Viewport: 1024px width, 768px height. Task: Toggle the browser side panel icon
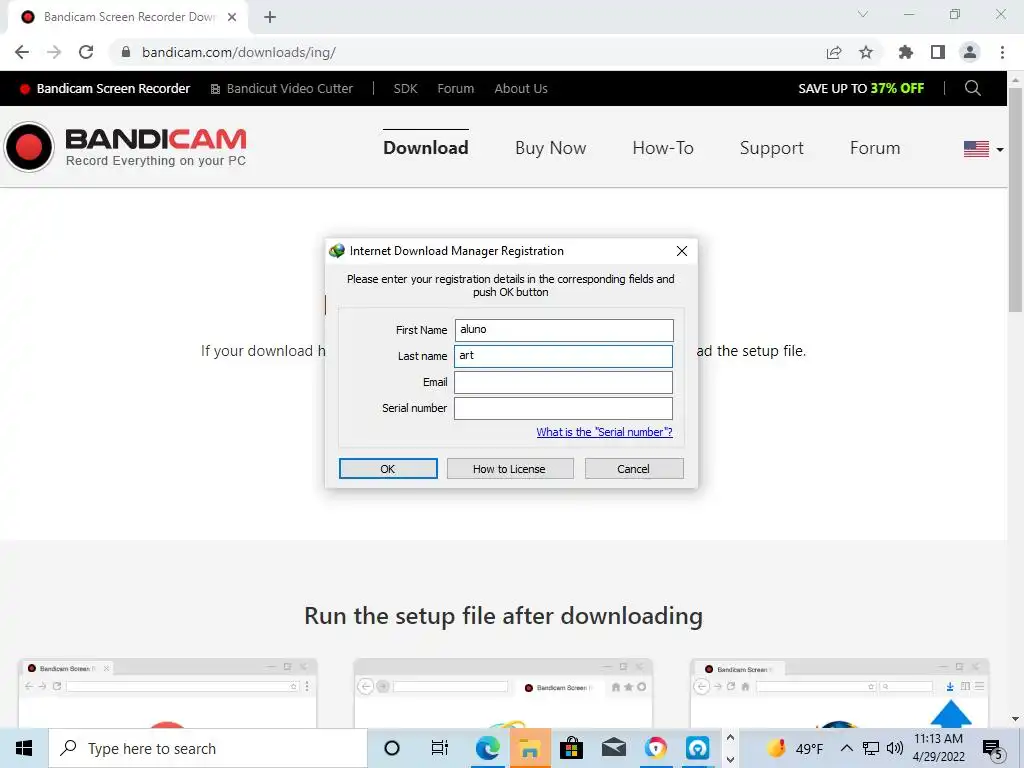click(x=938, y=52)
